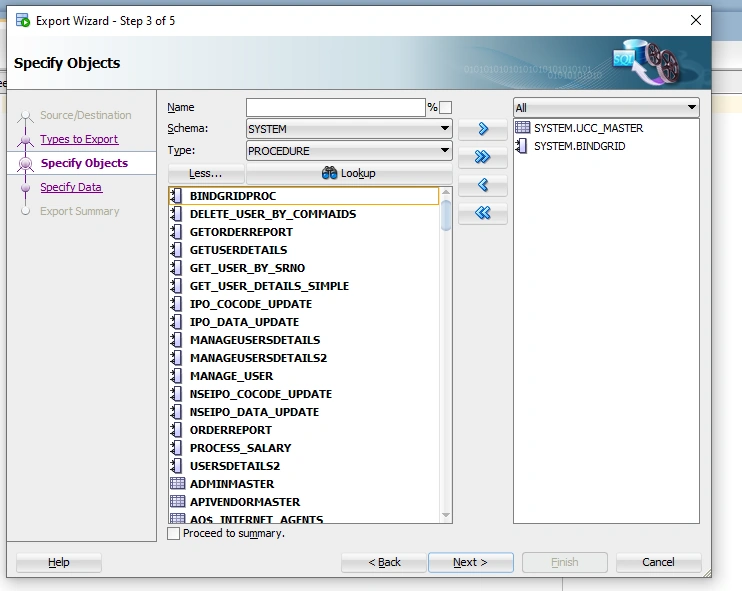Select MANAGEUSERSDETAILS2 in the list
This screenshot has height=591, width=742.
(304, 358)
